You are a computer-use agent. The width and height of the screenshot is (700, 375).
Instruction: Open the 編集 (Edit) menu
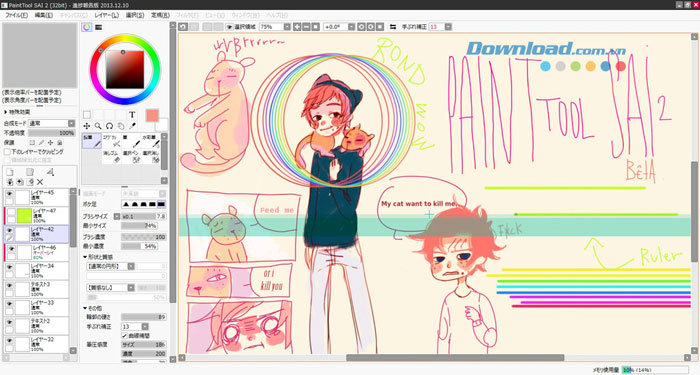coord(44,15)
